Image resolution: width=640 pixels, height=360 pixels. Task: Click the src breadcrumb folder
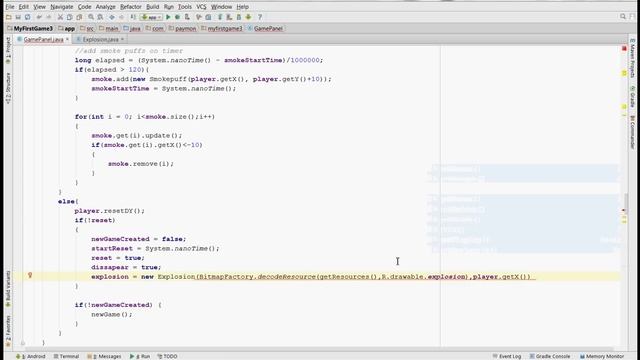coord(87,29)
